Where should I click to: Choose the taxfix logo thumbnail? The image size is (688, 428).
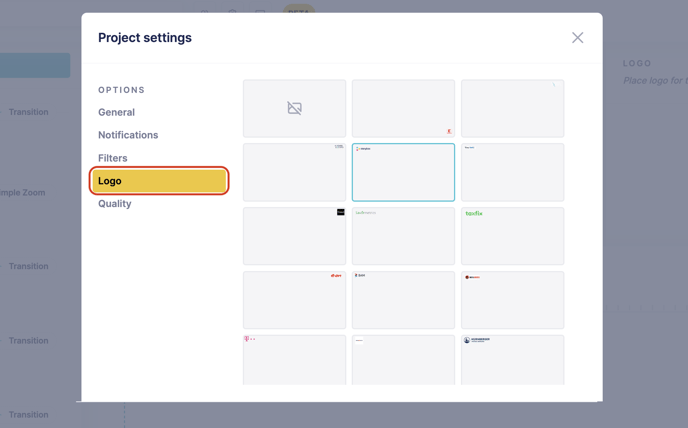tap(512, 236)
